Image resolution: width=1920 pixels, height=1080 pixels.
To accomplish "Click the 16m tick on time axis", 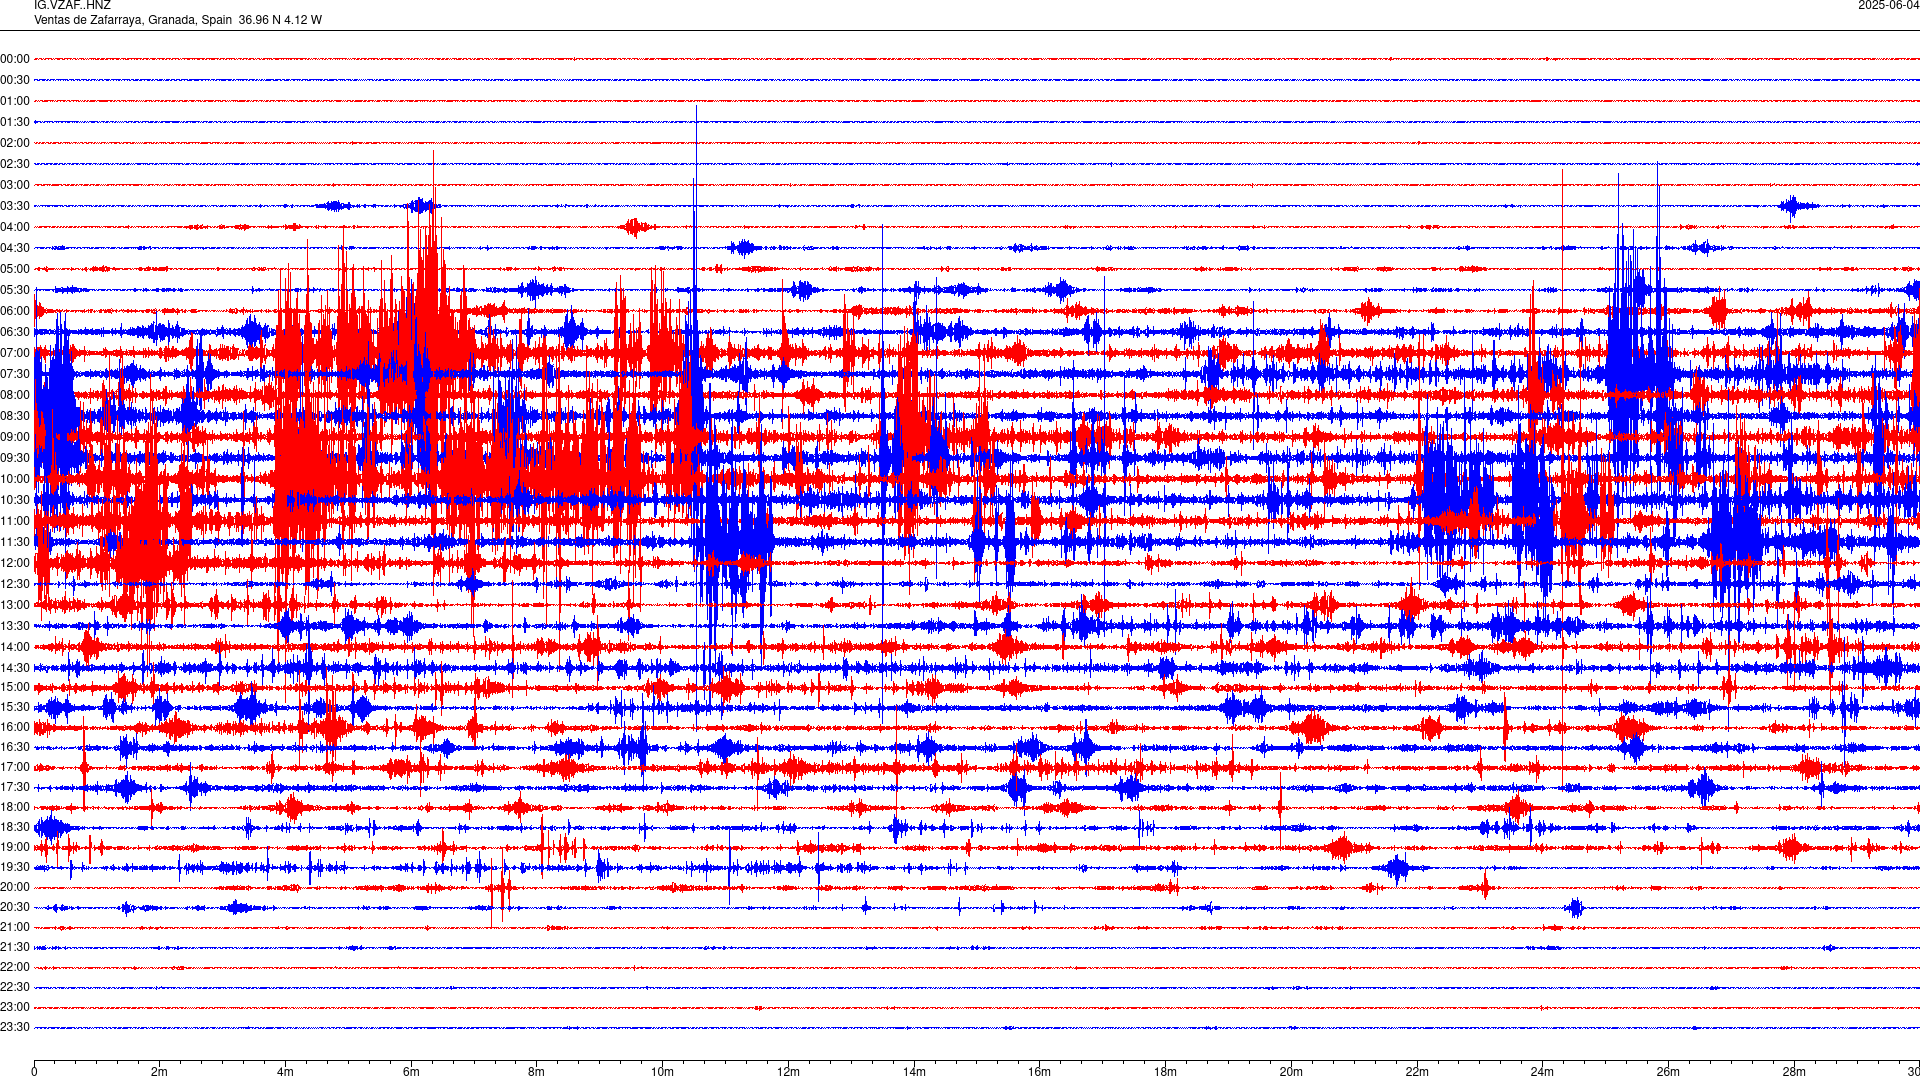I will coord(1040,1072).
